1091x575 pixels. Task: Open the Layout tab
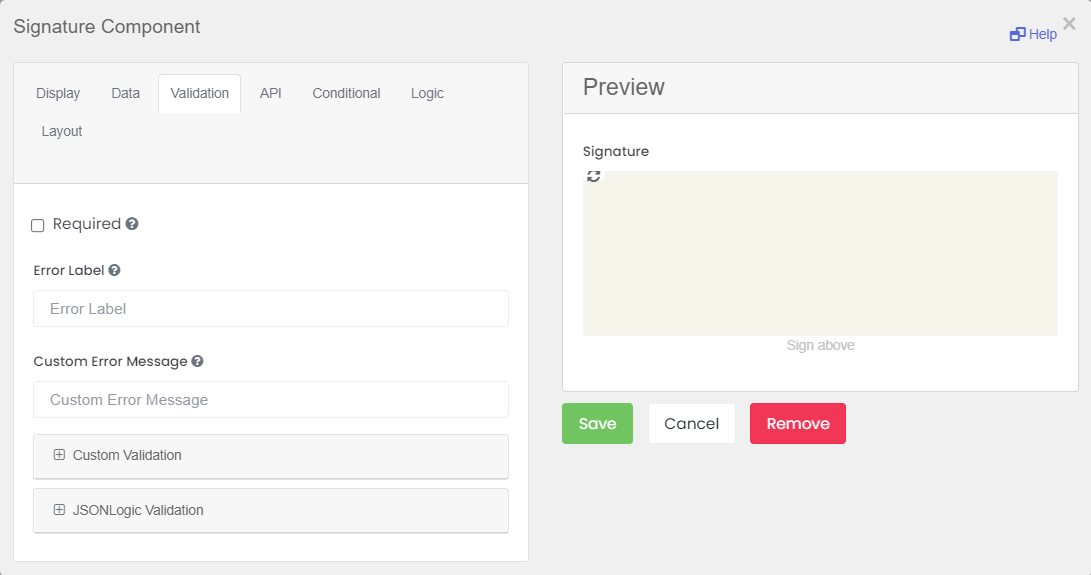click(x=62, y=131)
